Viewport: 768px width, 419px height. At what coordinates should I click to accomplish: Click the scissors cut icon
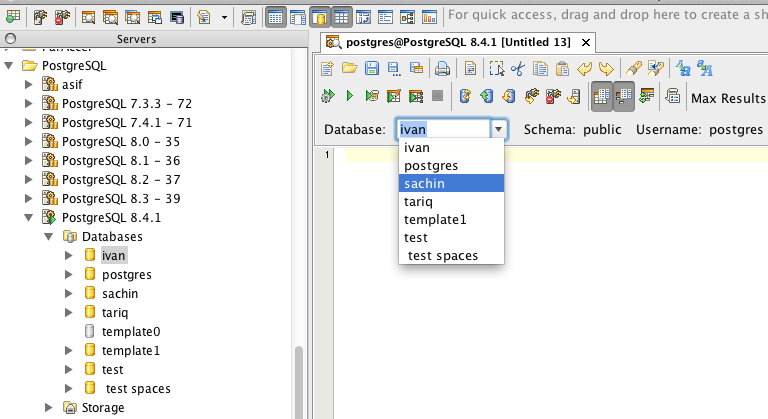point(518,69)
